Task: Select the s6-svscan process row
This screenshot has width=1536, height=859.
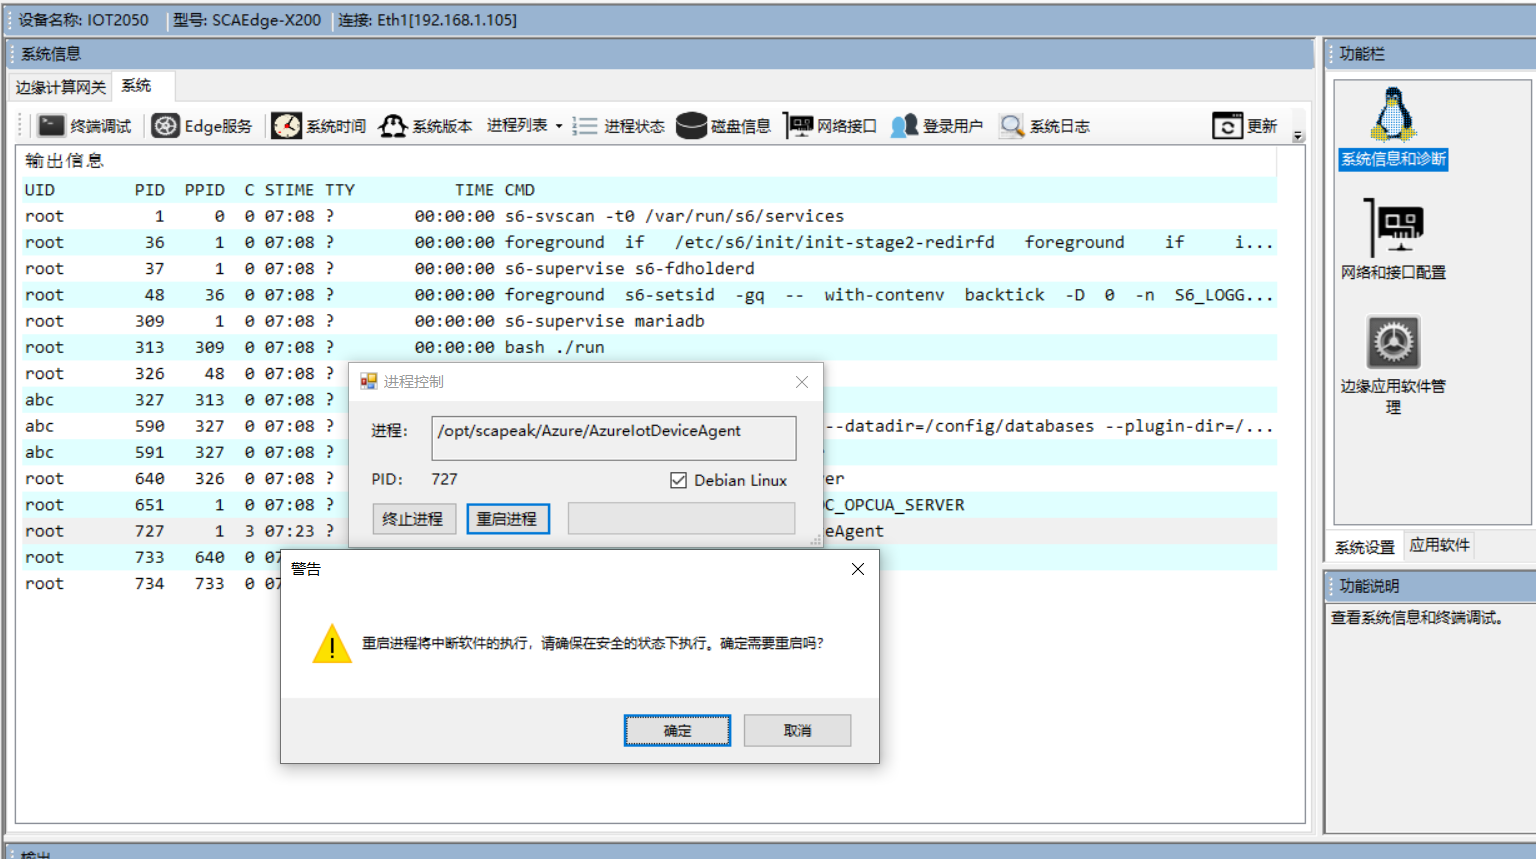Action: (x=649, y=216)
